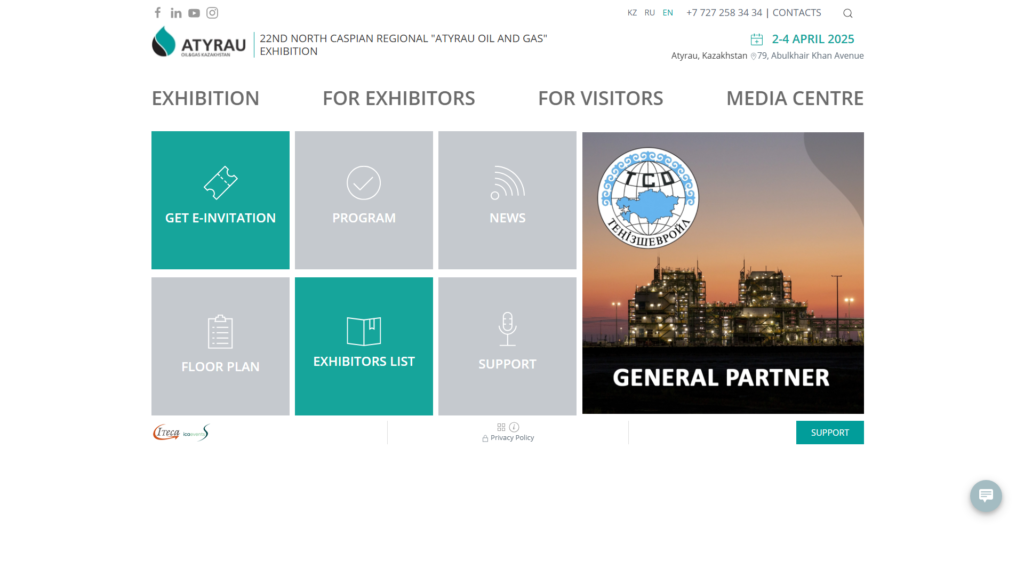Click the EXHIBITORS LIST tile label

[x=364, y=362]
